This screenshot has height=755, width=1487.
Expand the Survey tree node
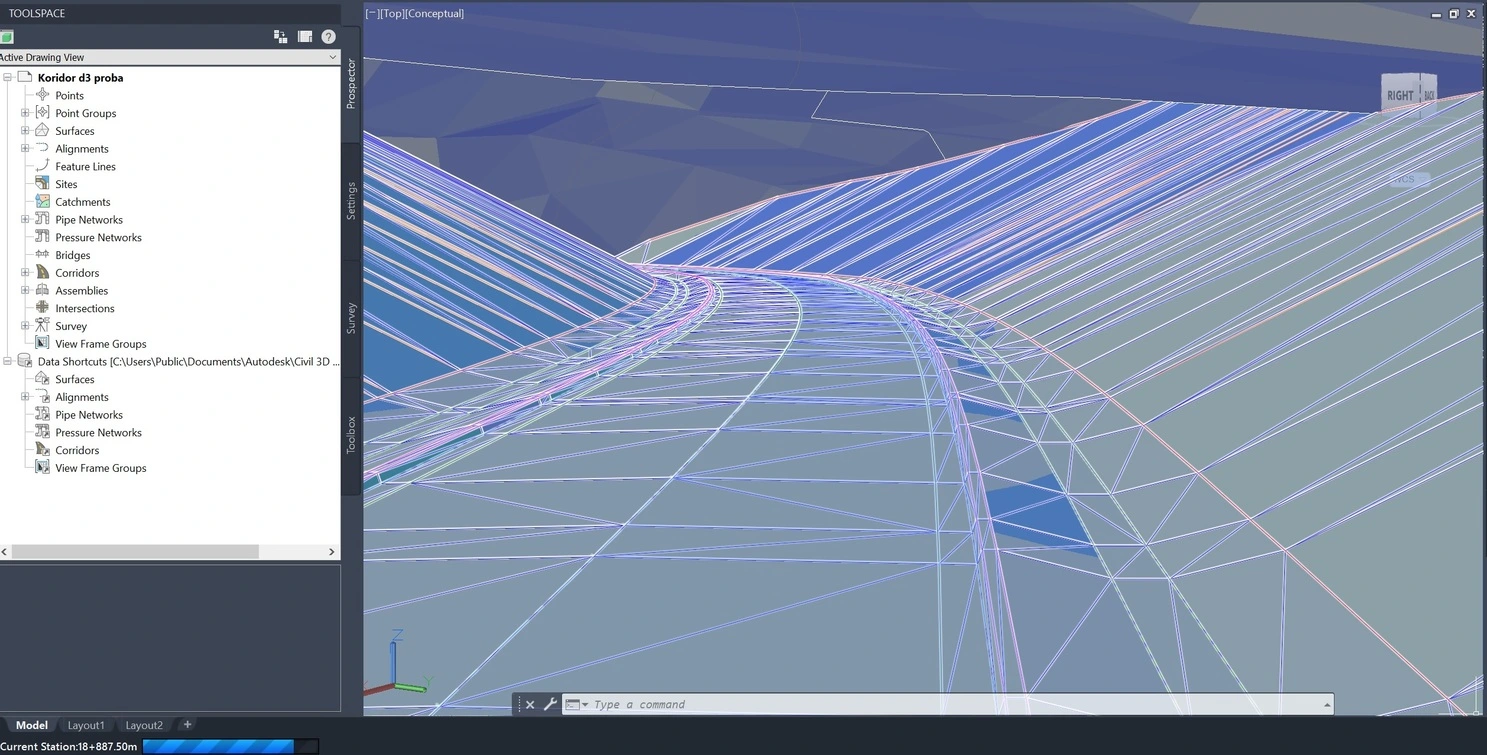coord(24,325)
